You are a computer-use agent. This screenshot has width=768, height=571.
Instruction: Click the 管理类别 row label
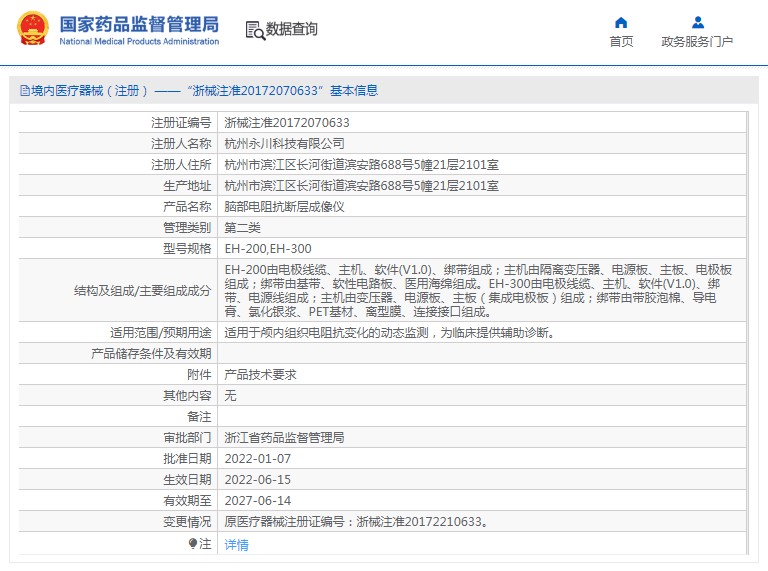pos(187,228)
